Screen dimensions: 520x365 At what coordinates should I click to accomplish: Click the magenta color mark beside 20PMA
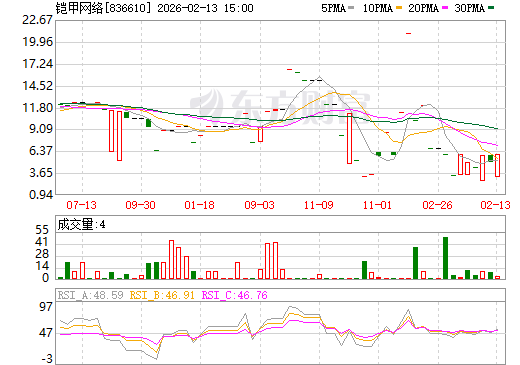pyautogui.click(x=445, y=7)
